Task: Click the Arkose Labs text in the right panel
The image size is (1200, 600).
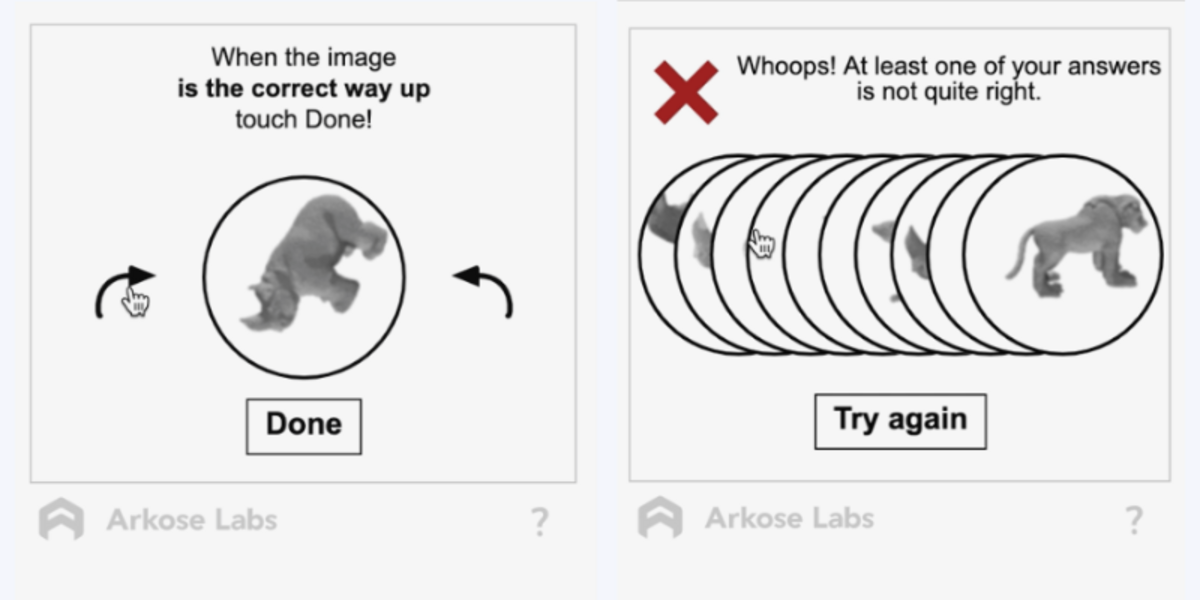Action: point(789,518)
